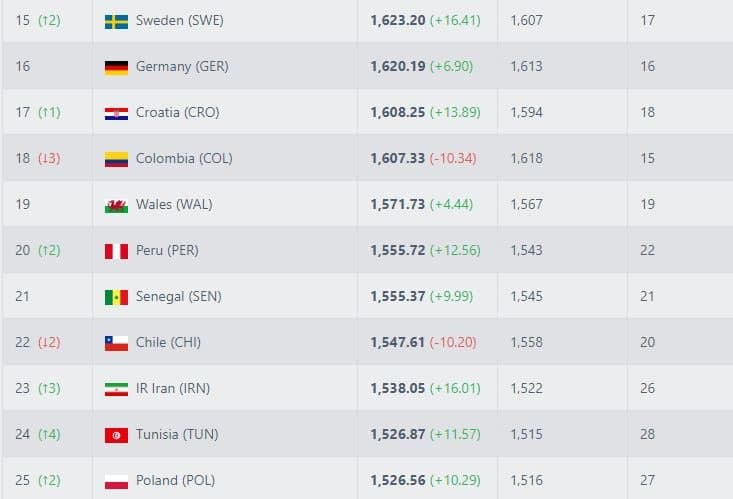Click the Tunisia flag icon
The width and height of the screenshot is (733, 499).
click(x=116, y=435)
